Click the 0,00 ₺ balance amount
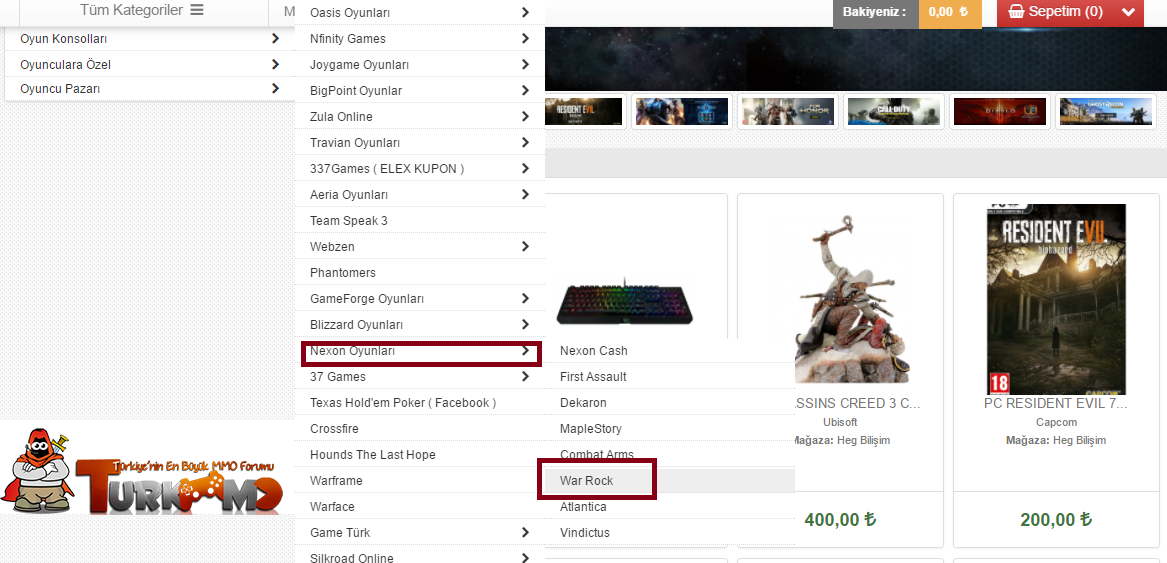This screenshot has width=1167, height=563. coord(948,12)
